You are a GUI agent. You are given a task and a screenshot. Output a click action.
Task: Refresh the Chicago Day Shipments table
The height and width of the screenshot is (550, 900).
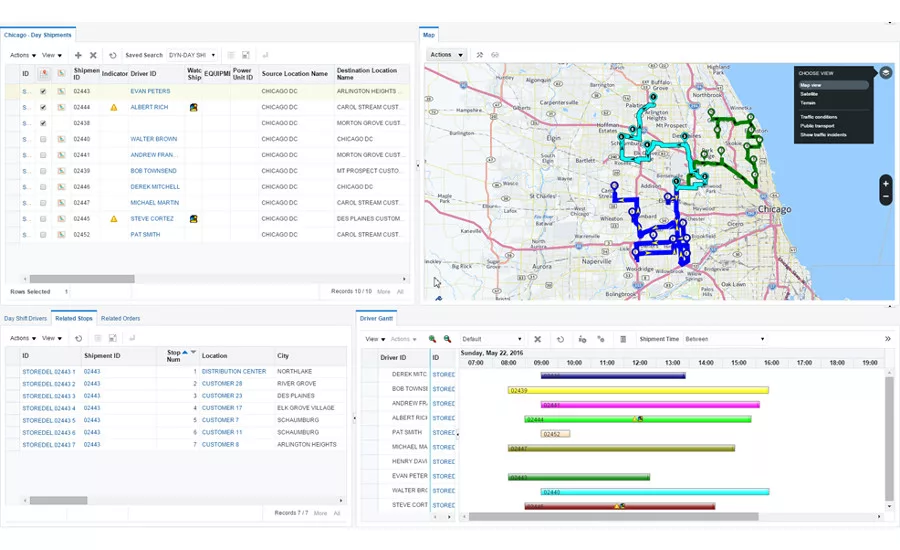click(x=112, y=55)
